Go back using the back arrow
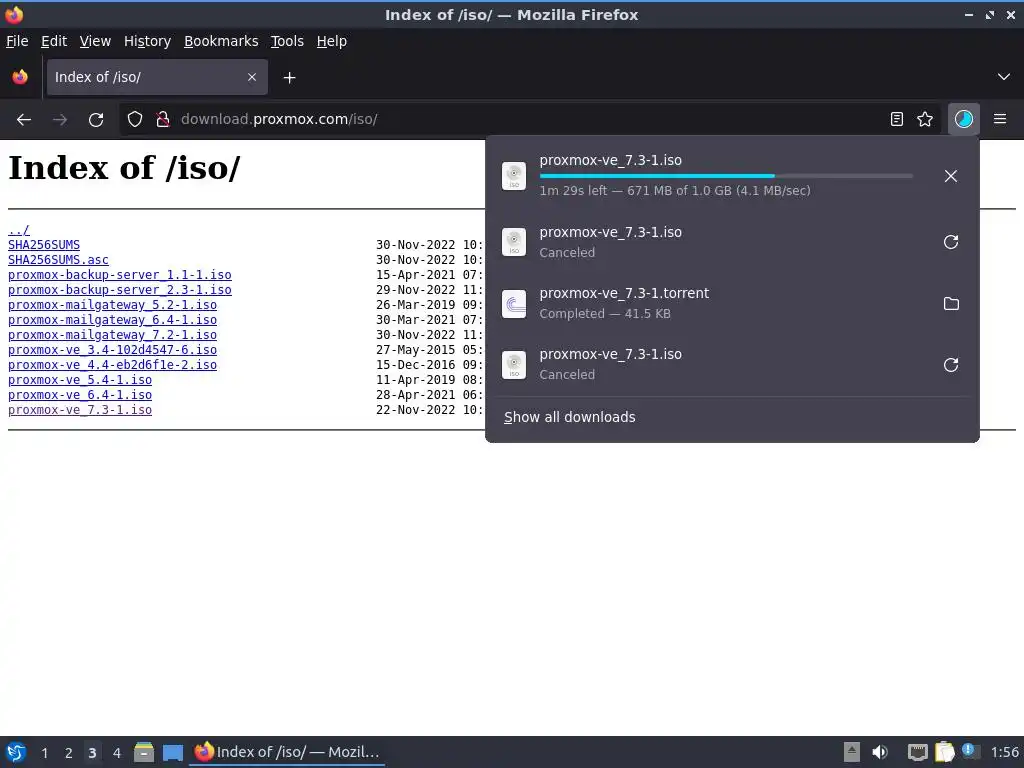1024x768 pixels. pyautogui.click(x=24, y=120)
